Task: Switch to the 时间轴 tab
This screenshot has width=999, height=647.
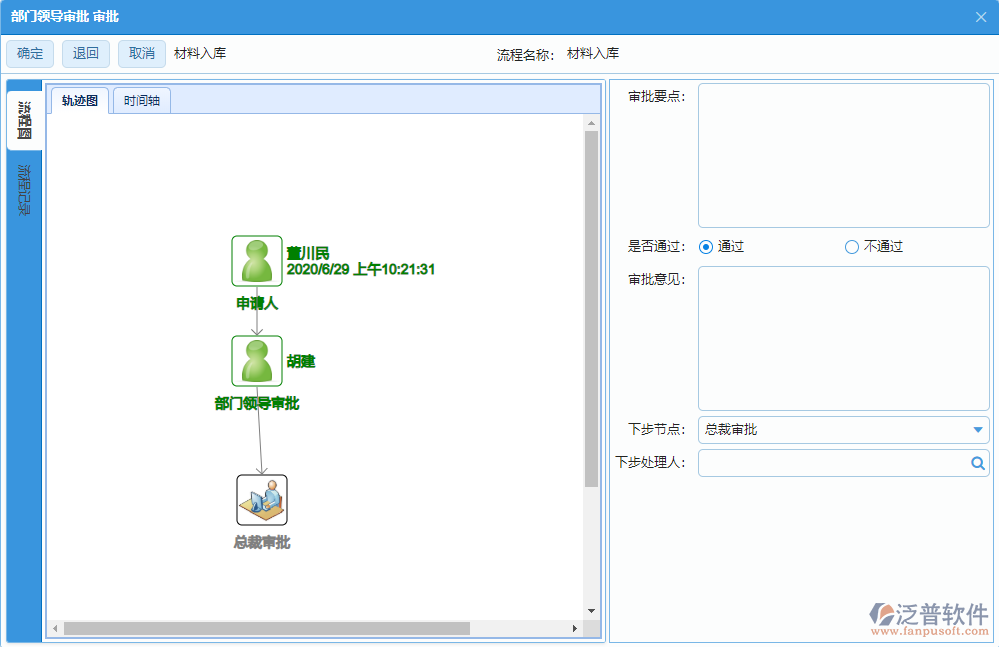Action: [141, 101]
